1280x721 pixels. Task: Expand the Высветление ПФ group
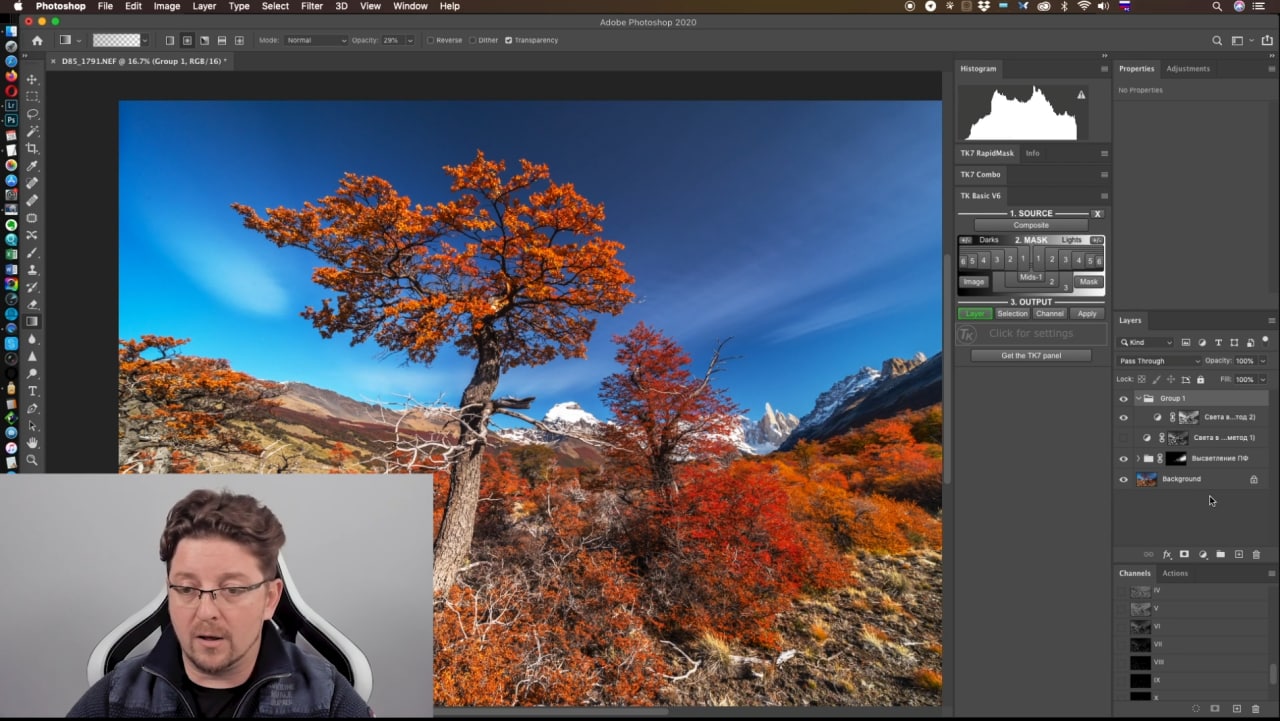point(1137,459)
